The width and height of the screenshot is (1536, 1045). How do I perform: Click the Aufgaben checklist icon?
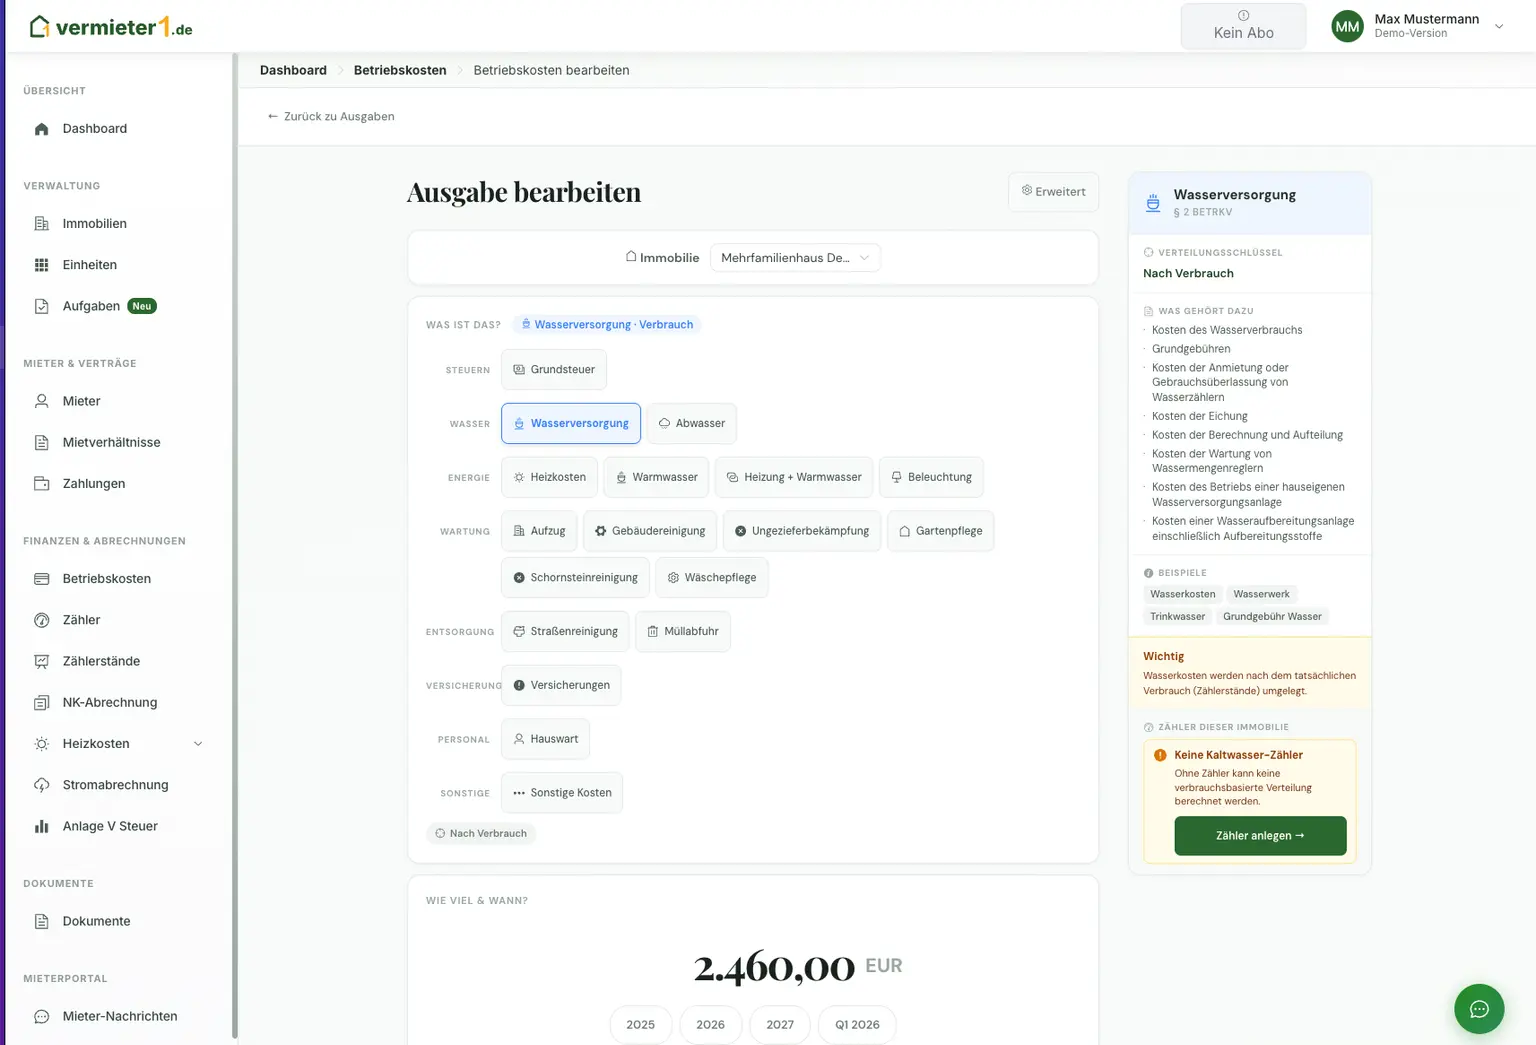[41, 306]
